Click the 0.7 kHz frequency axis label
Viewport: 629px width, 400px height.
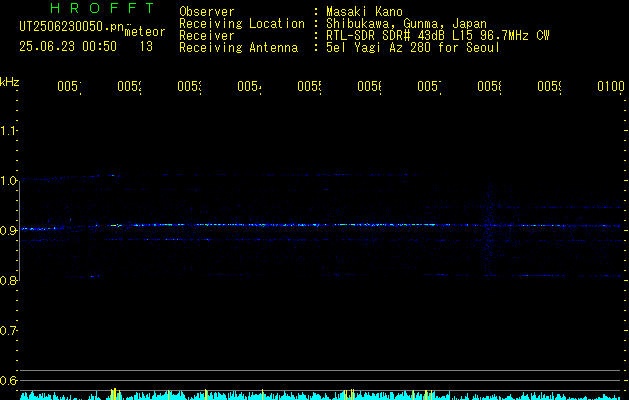(x=8, y=330)
